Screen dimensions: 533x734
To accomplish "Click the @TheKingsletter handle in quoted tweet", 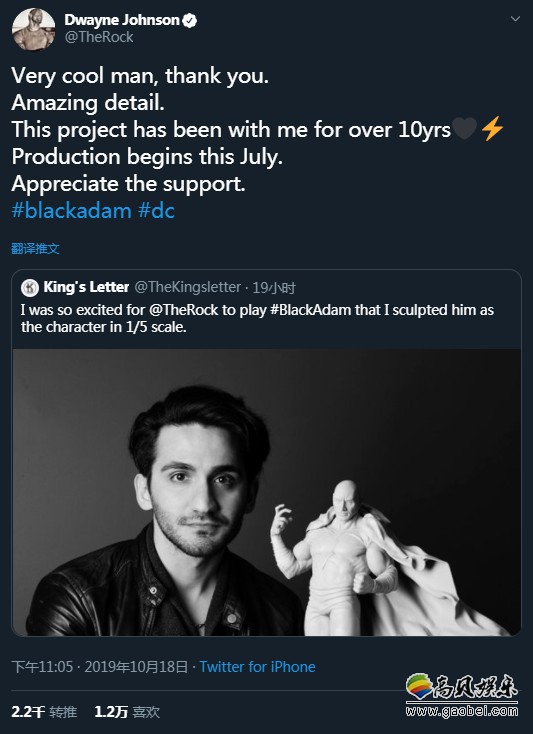I will [188, 287].
